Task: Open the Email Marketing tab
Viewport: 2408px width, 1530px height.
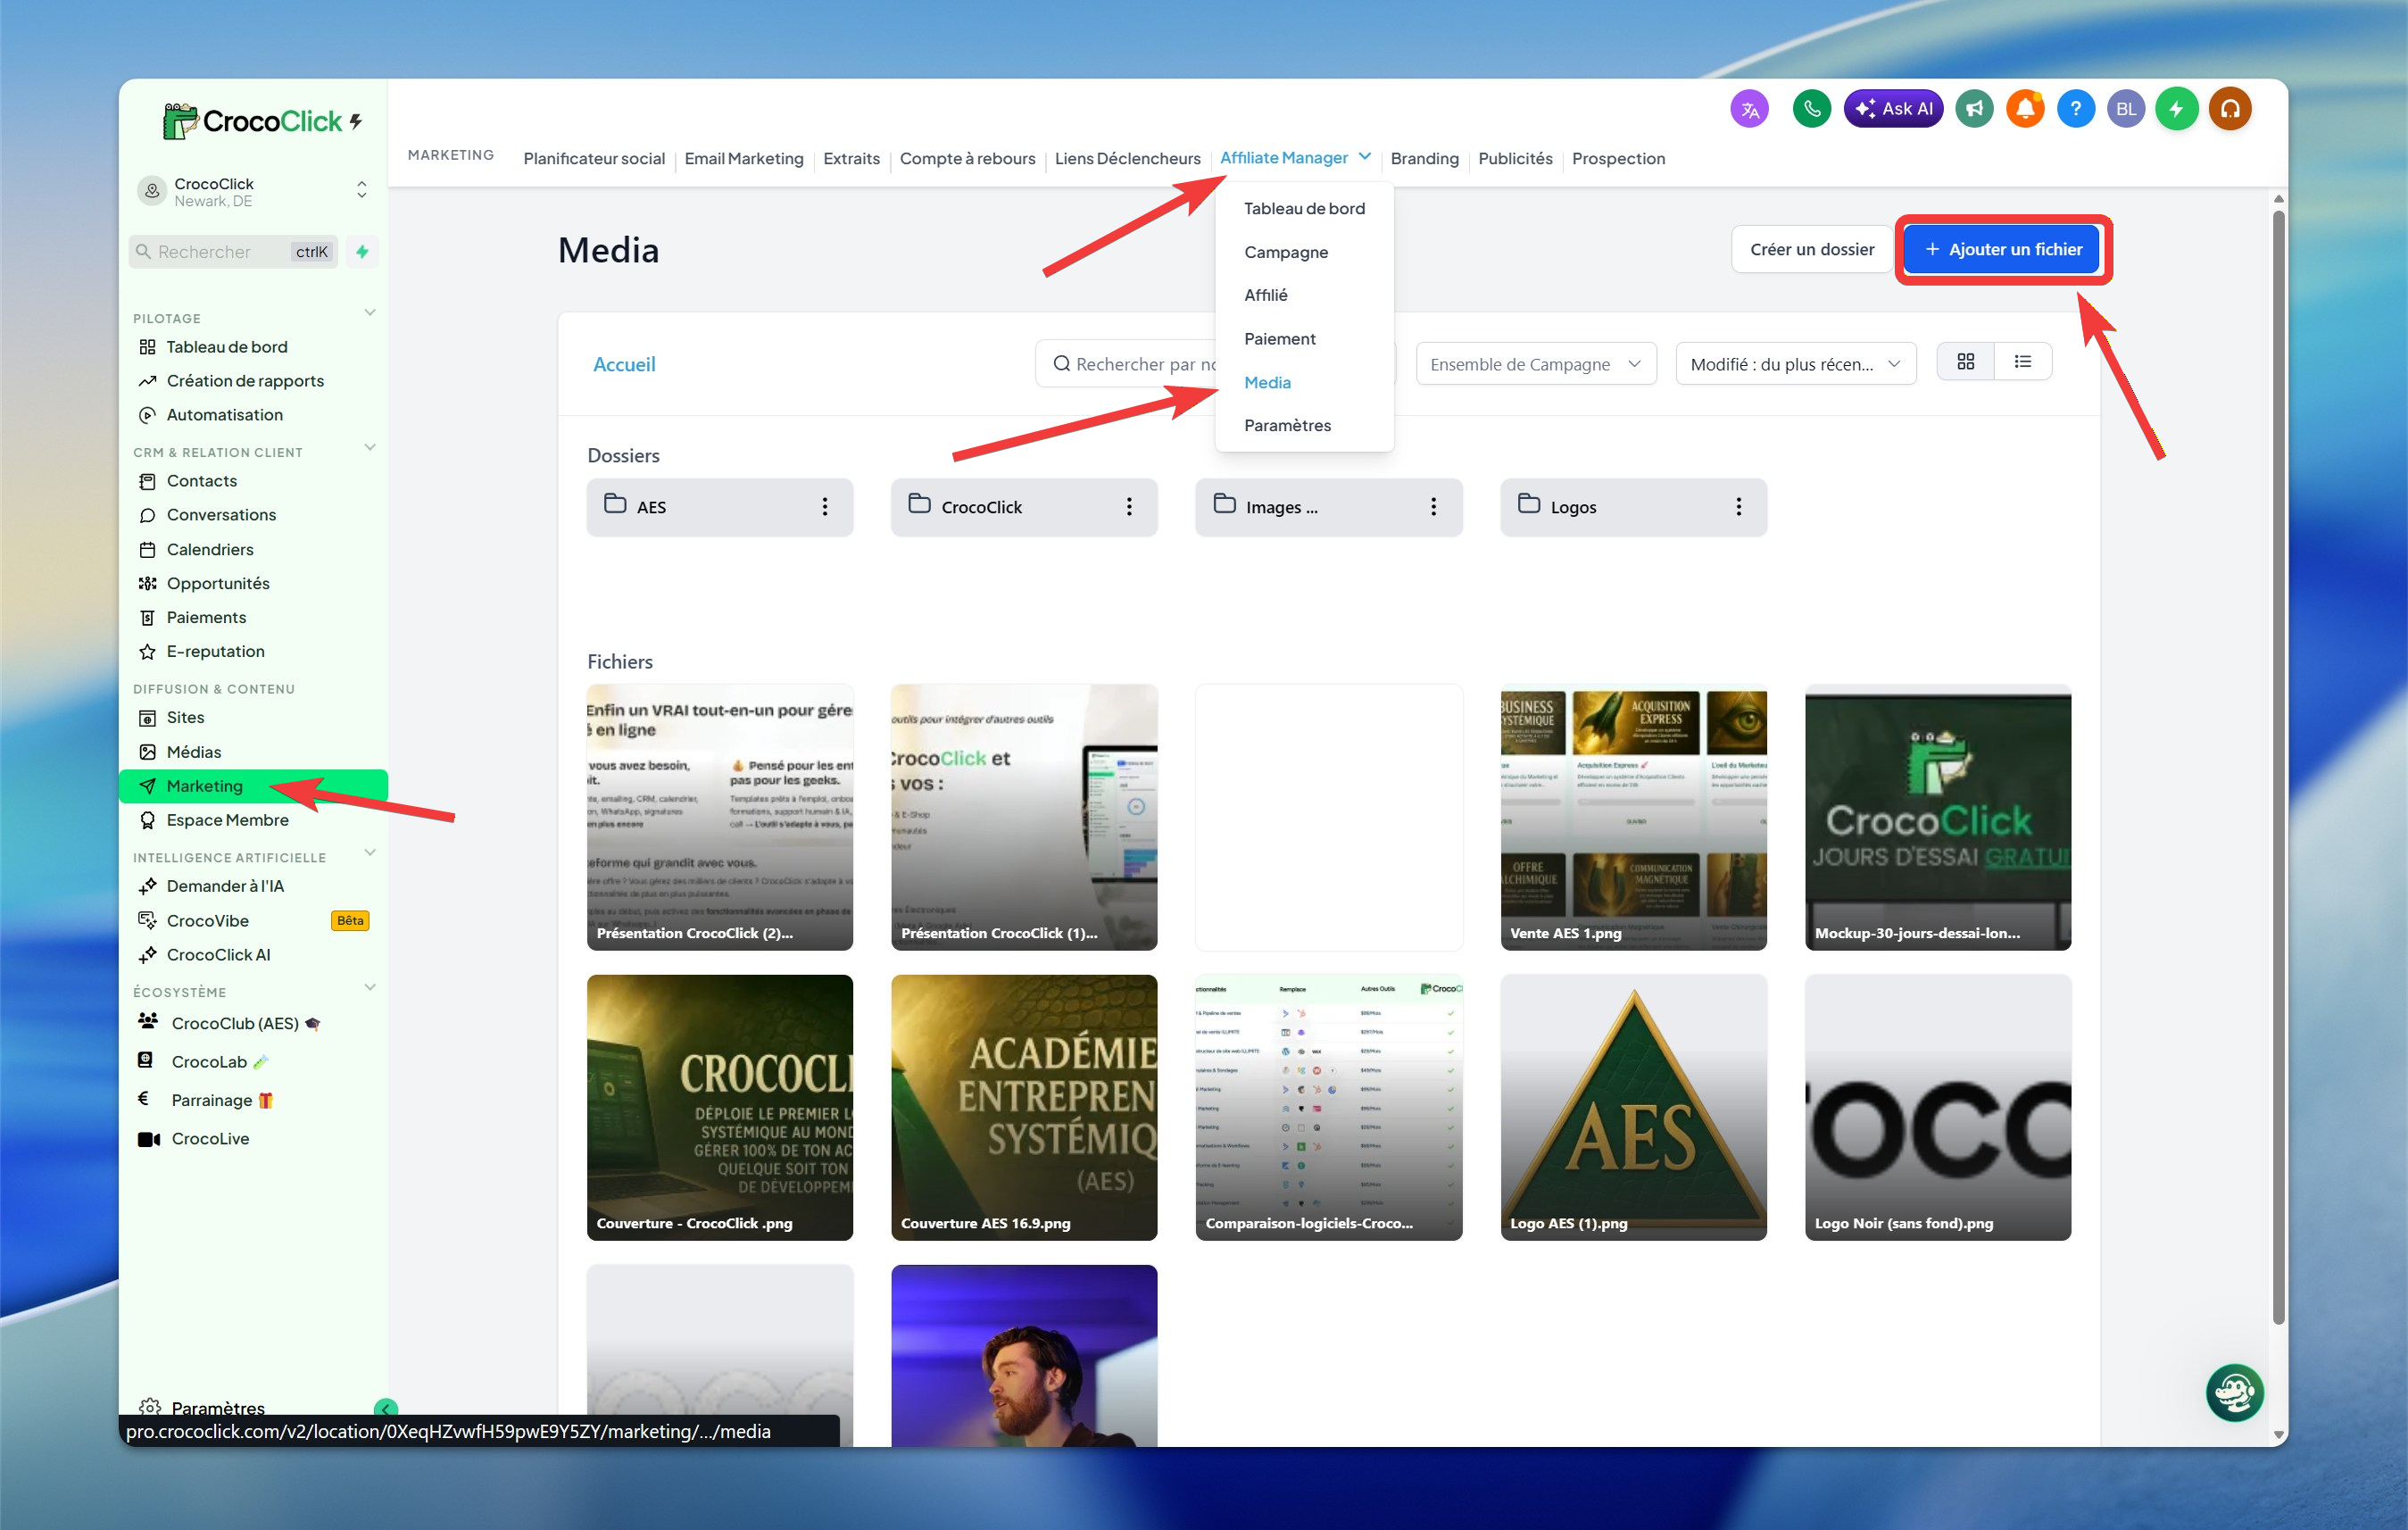Action: [744, 159]
